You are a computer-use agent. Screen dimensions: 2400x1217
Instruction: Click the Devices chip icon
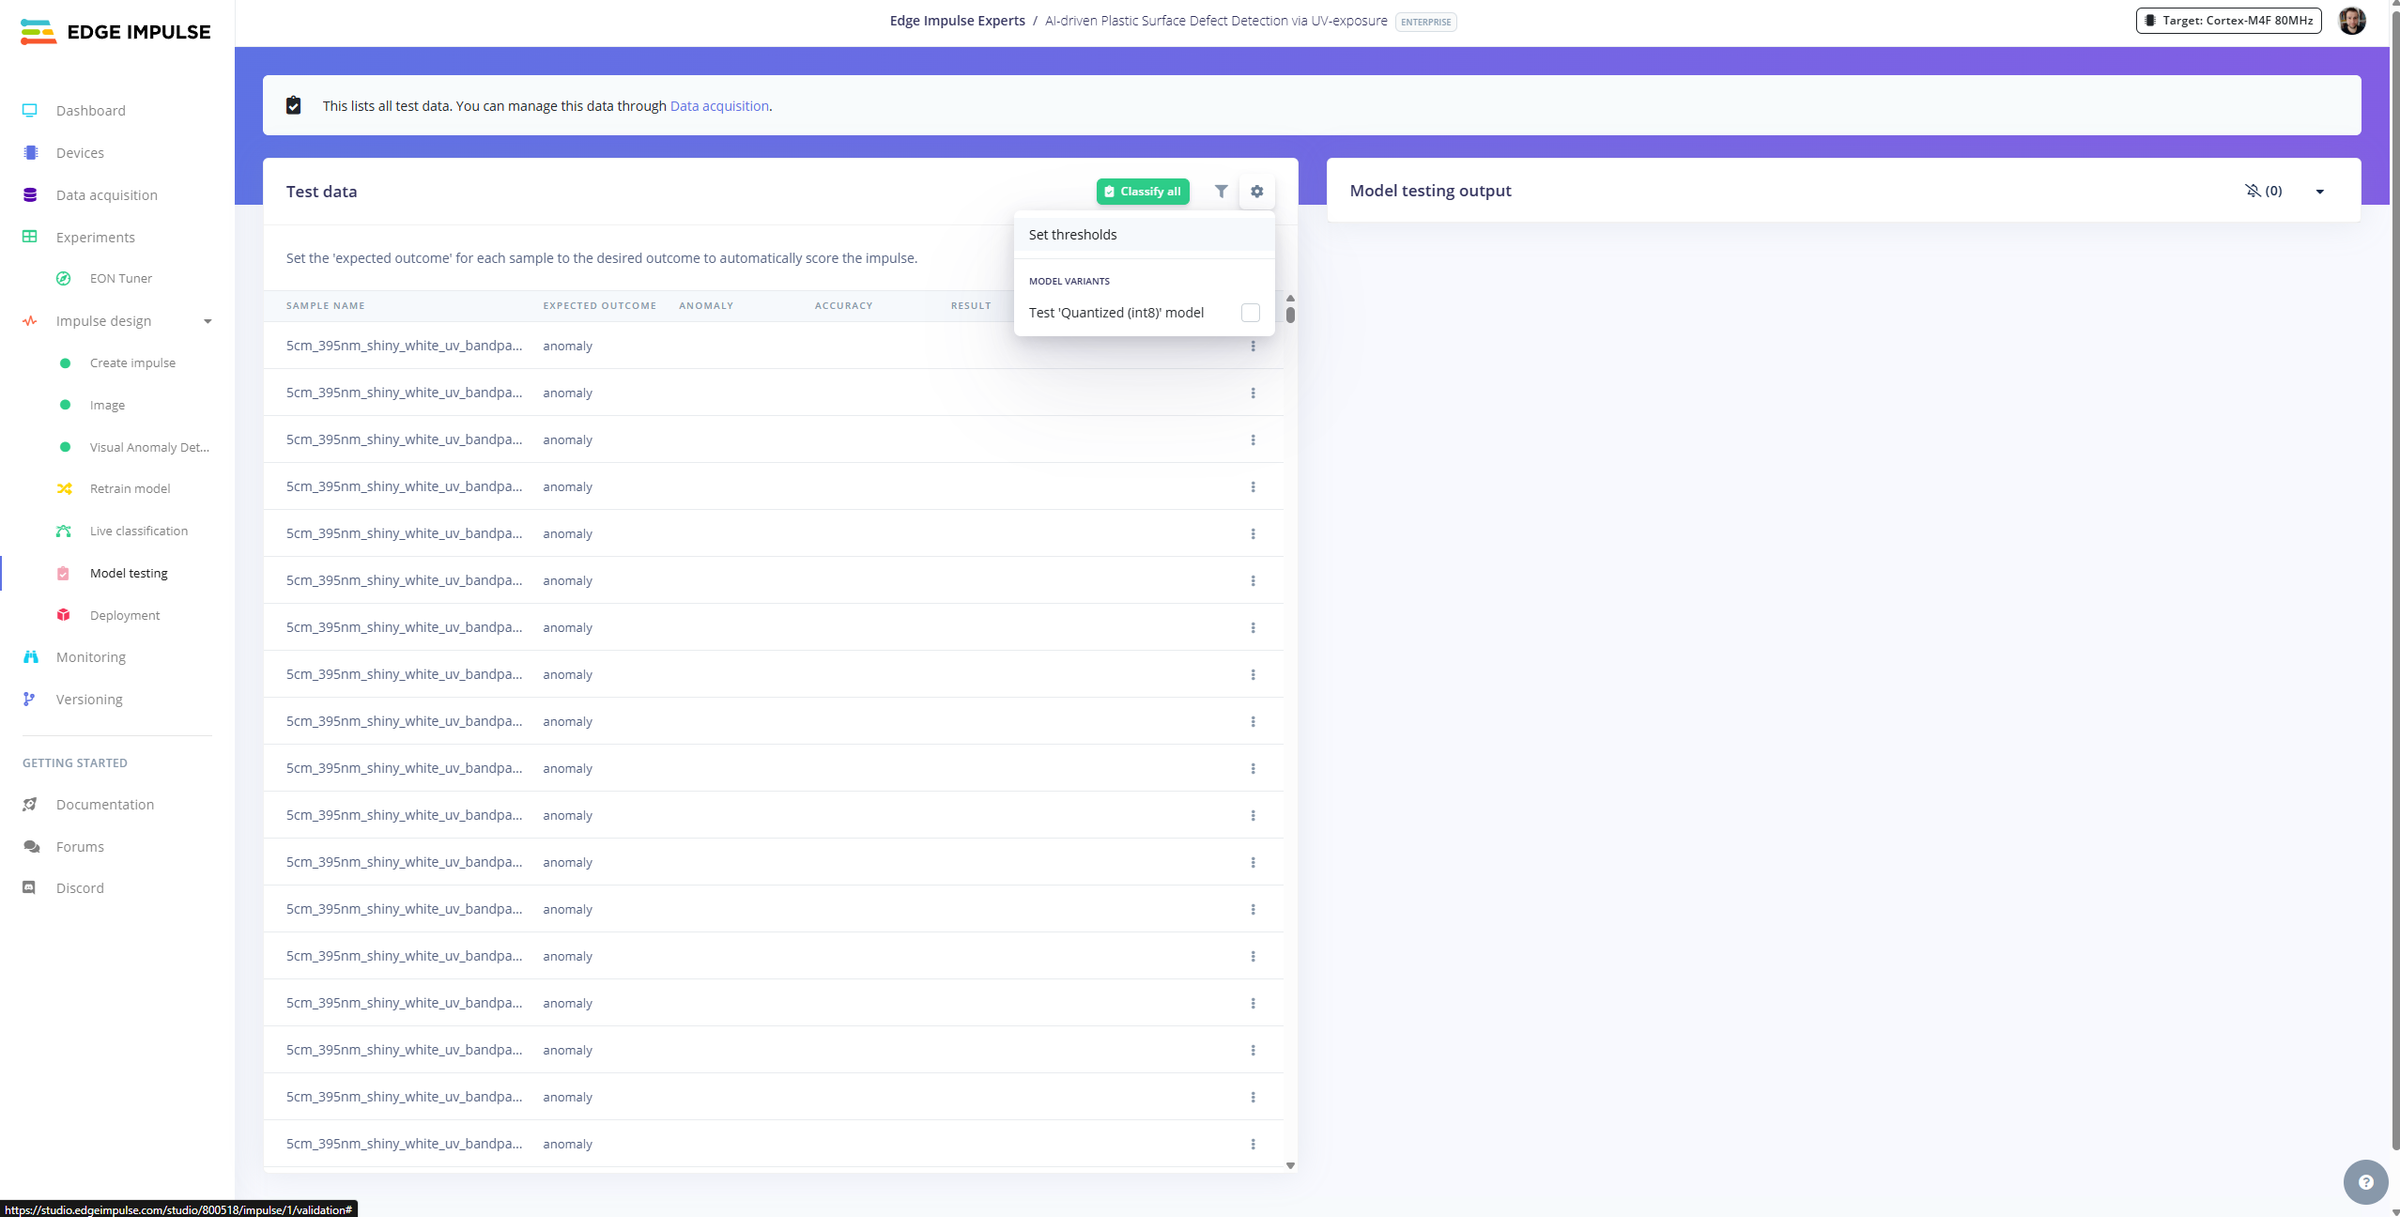pyautogui.click(x=30, y=153)
